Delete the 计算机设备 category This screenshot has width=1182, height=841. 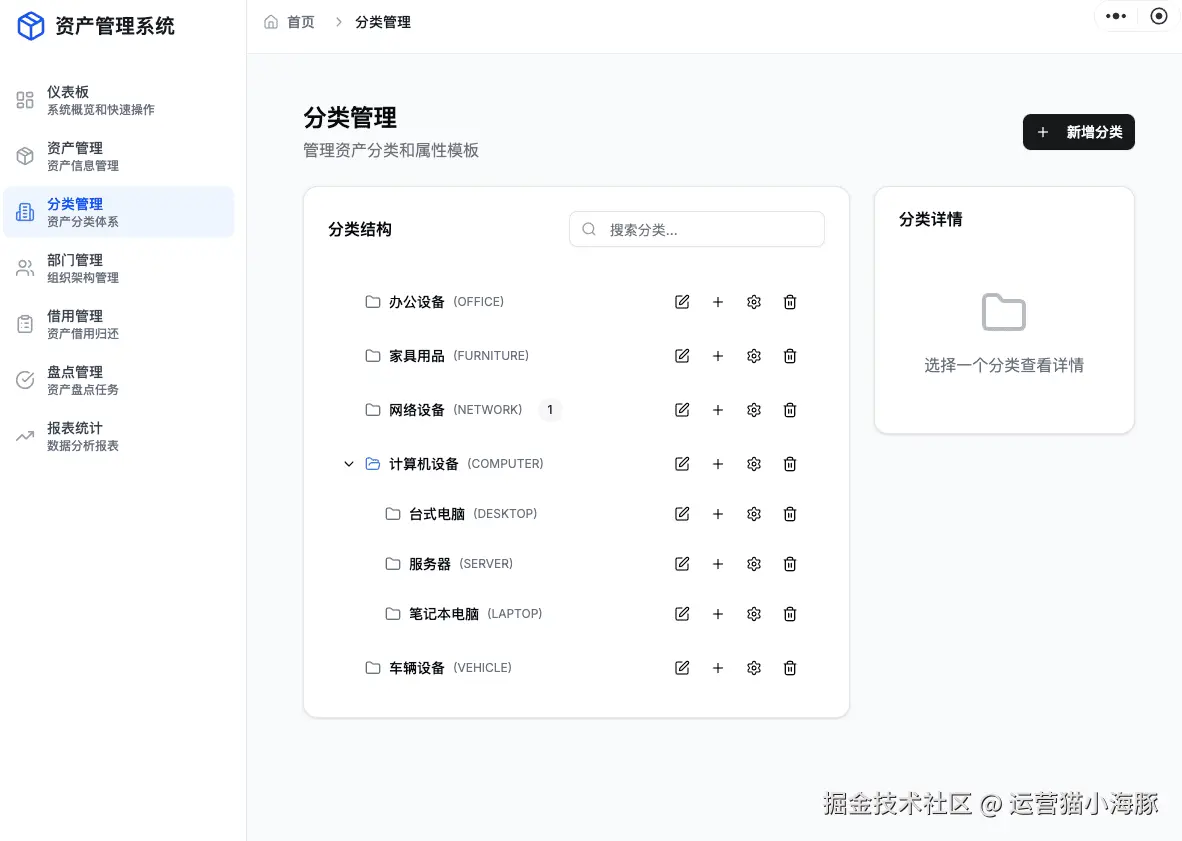pyautogui.click(x=790, y=464)
